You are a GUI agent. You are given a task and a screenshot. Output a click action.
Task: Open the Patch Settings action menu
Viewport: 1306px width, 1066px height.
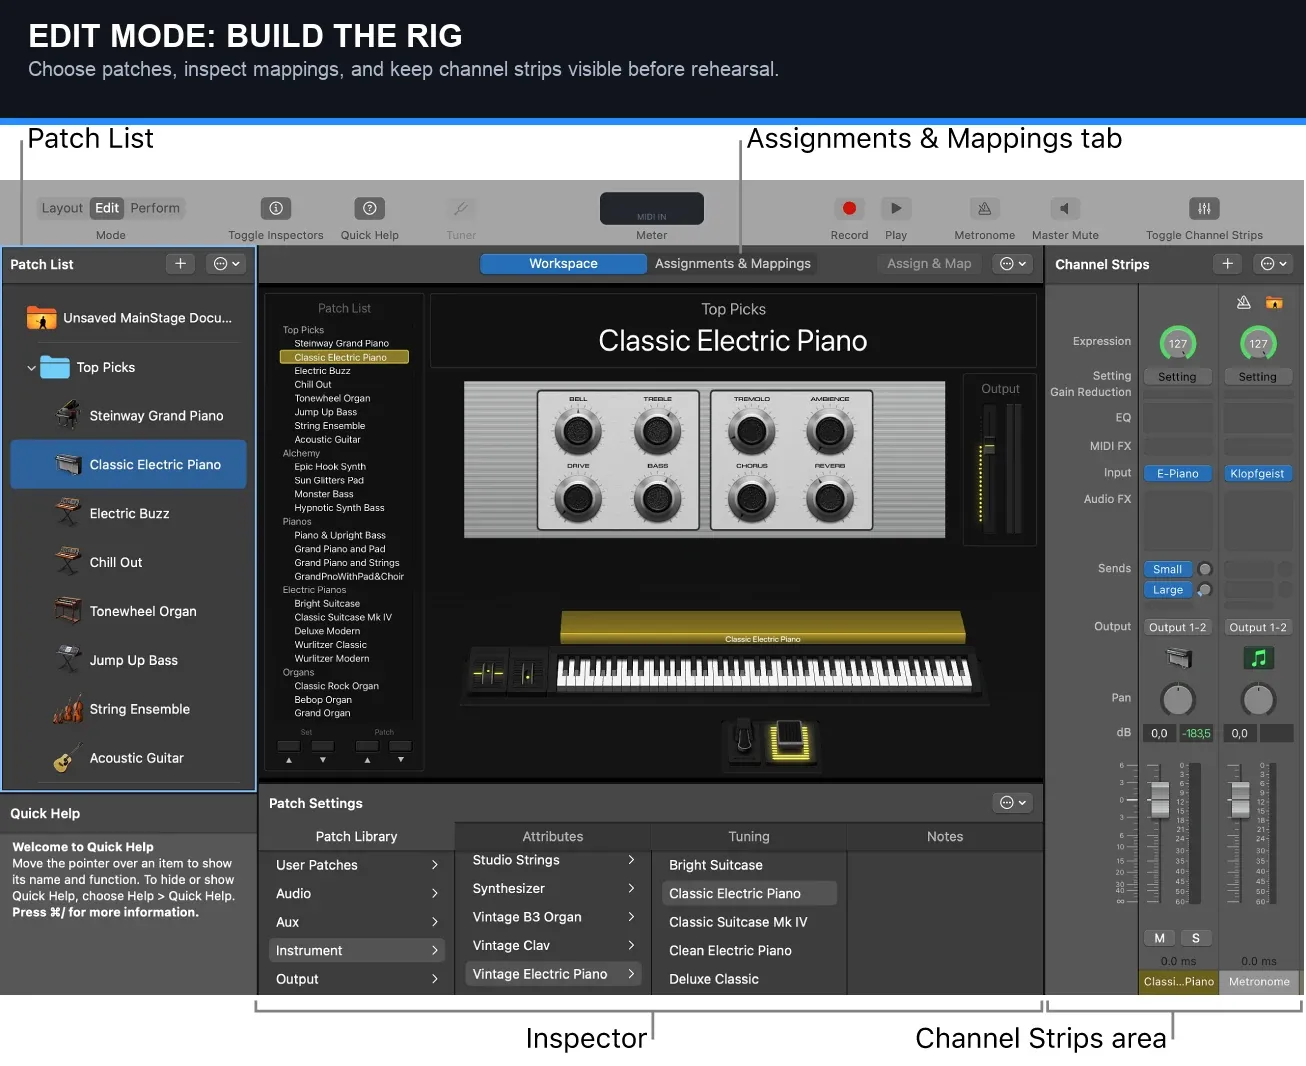[x=1013, y=803]
